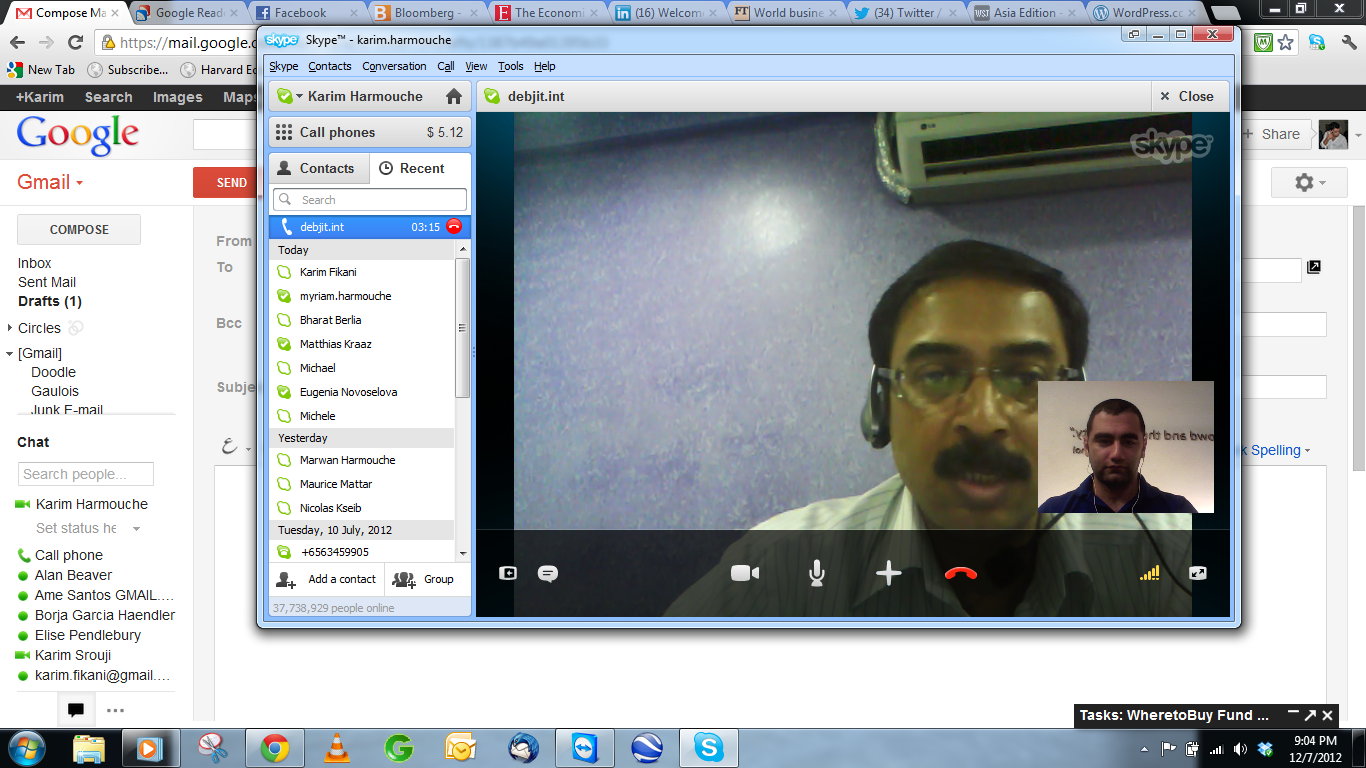Switch to the Recent tab
The image size is (1366, 768).
420,168
